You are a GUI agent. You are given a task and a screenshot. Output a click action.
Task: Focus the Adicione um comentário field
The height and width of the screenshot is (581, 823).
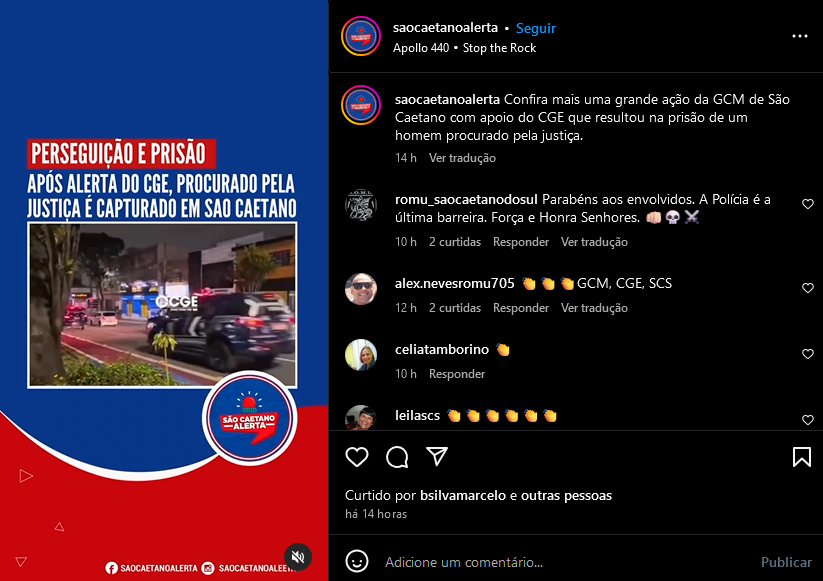567,562
